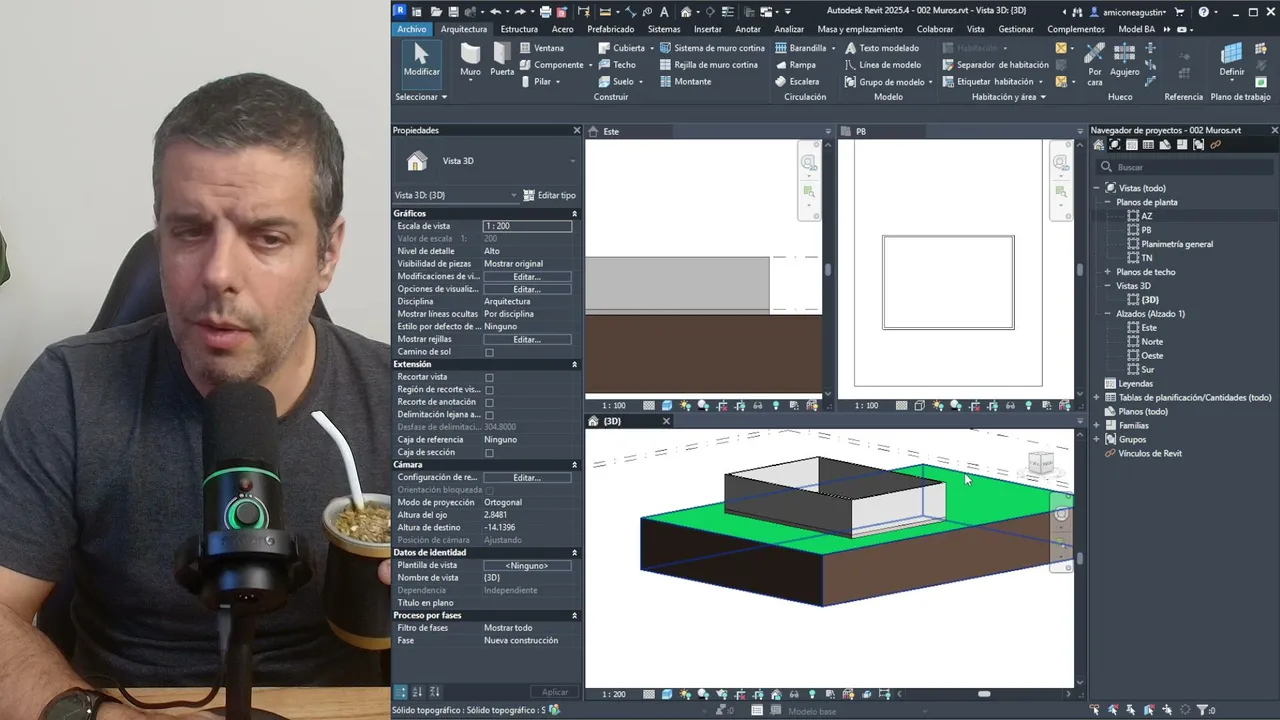The width and height of the screenshot is (1280, 720).
Task: Select the Agujero shaft opening tool
Action: (x=1124, y=61)
